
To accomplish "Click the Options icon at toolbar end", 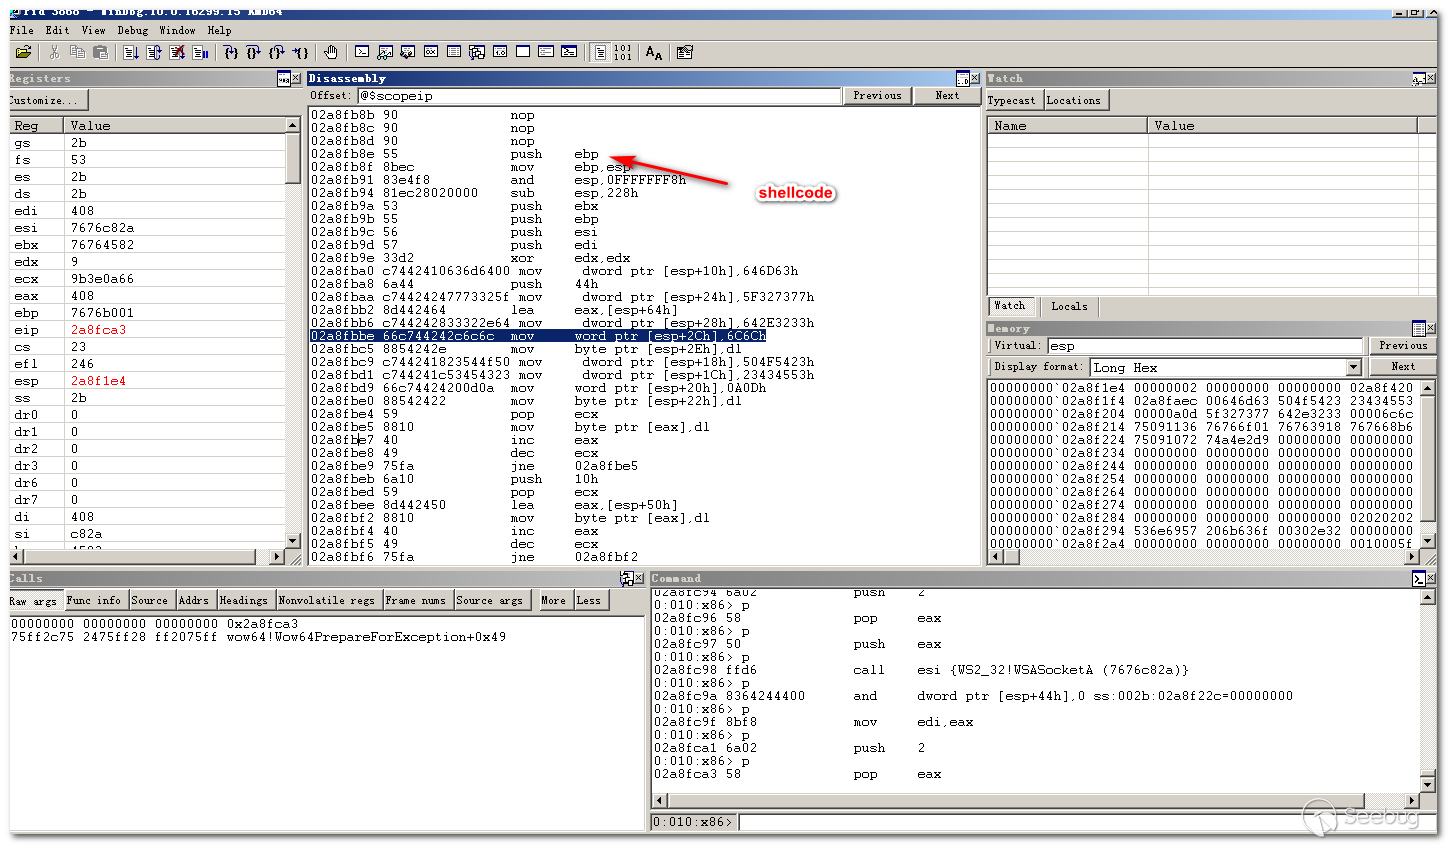I will point(685,52).
